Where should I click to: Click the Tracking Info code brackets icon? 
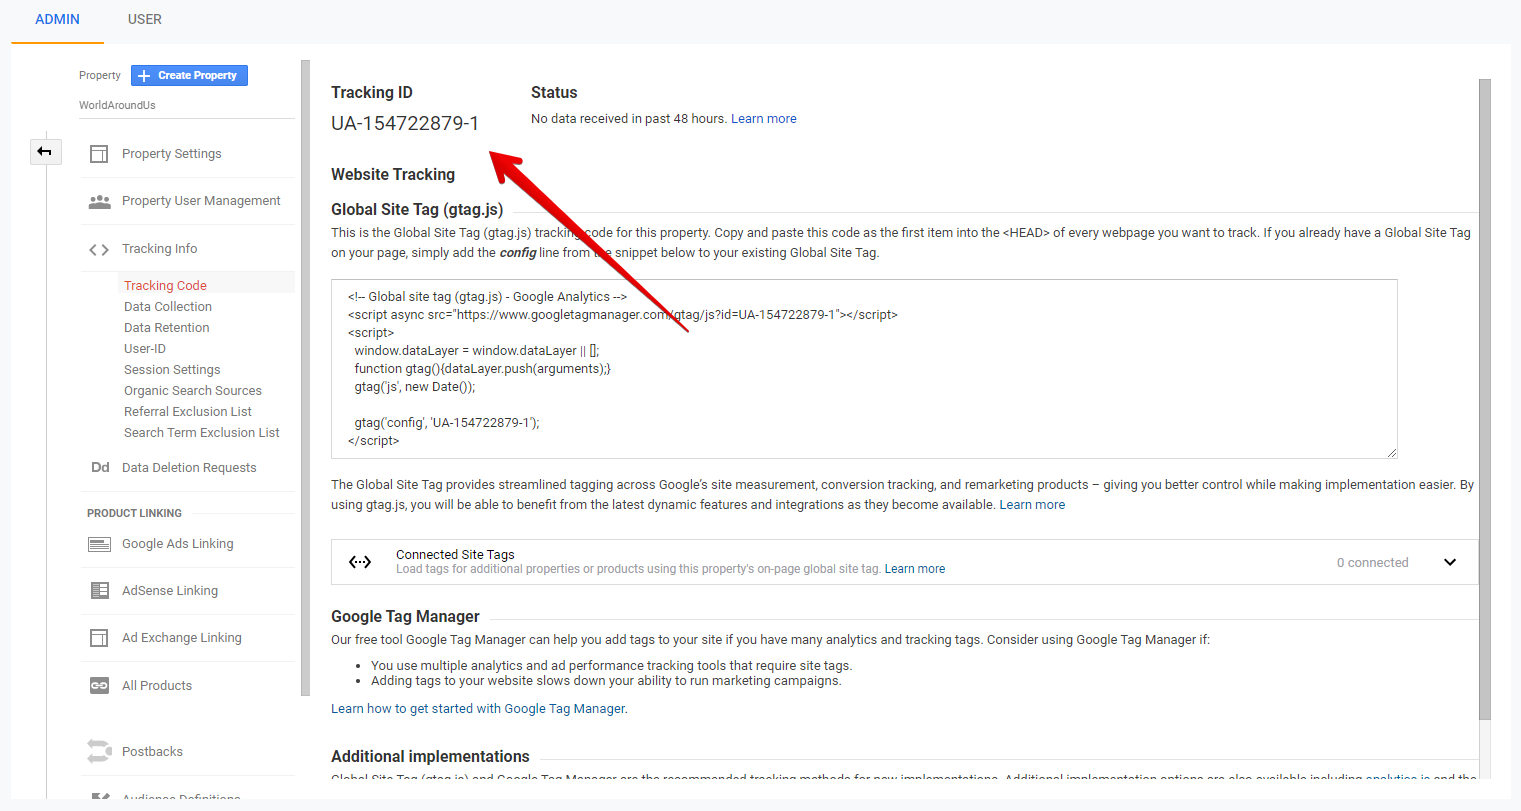tap(99, 249)
